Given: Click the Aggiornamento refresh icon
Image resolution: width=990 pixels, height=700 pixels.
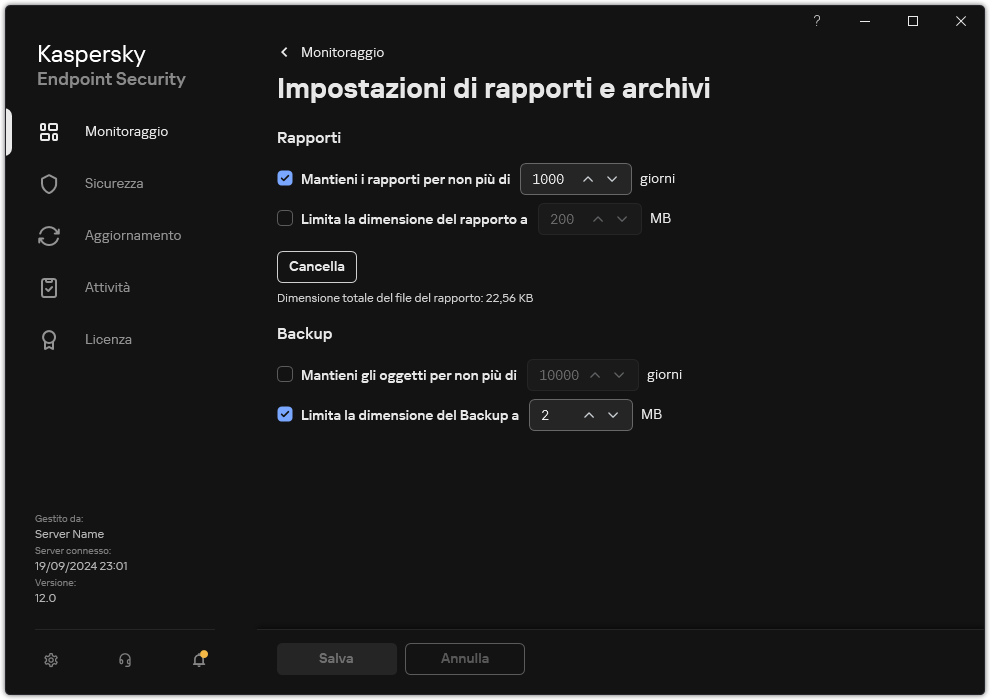Looking at the screenshot, I should [x=48, y=235].
